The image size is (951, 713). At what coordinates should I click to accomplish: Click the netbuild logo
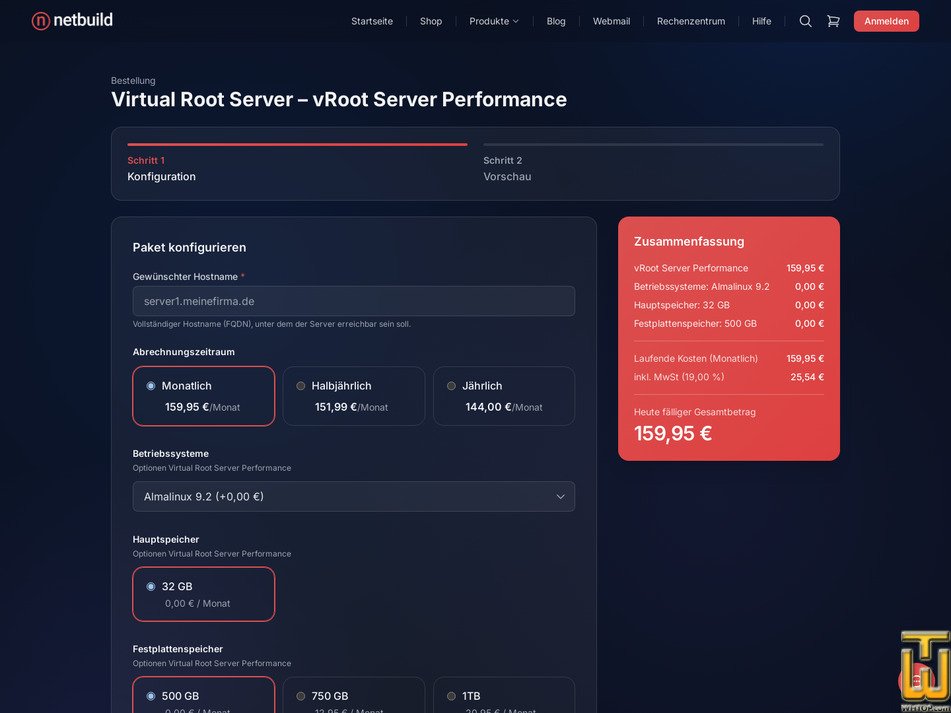[x=72, y=21]
